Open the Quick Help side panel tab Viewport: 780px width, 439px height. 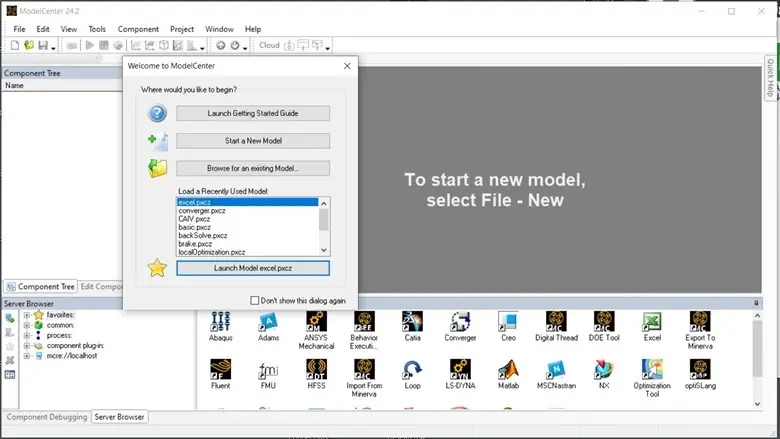(770, 78)
